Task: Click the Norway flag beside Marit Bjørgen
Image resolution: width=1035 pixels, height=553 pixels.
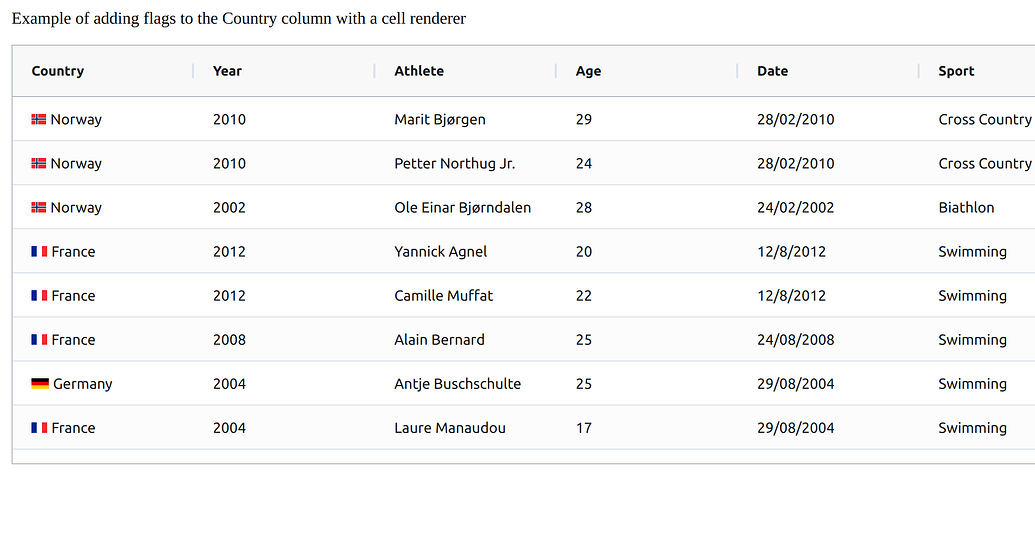Action: tap(39, 119)
